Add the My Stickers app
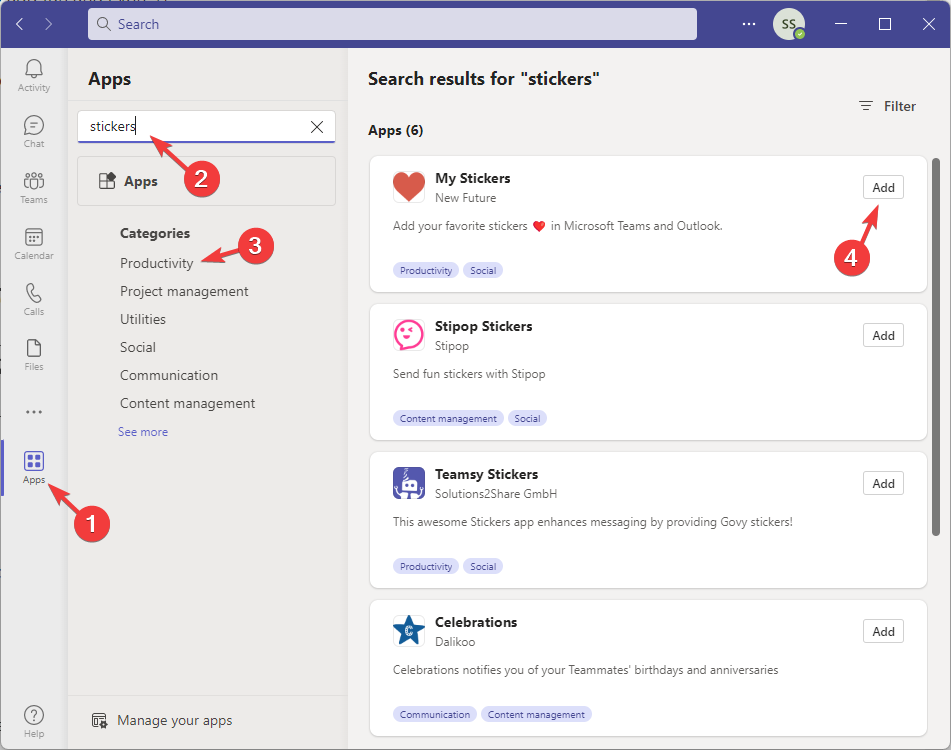The image size is (951, 750). click(x=883, y=187)
